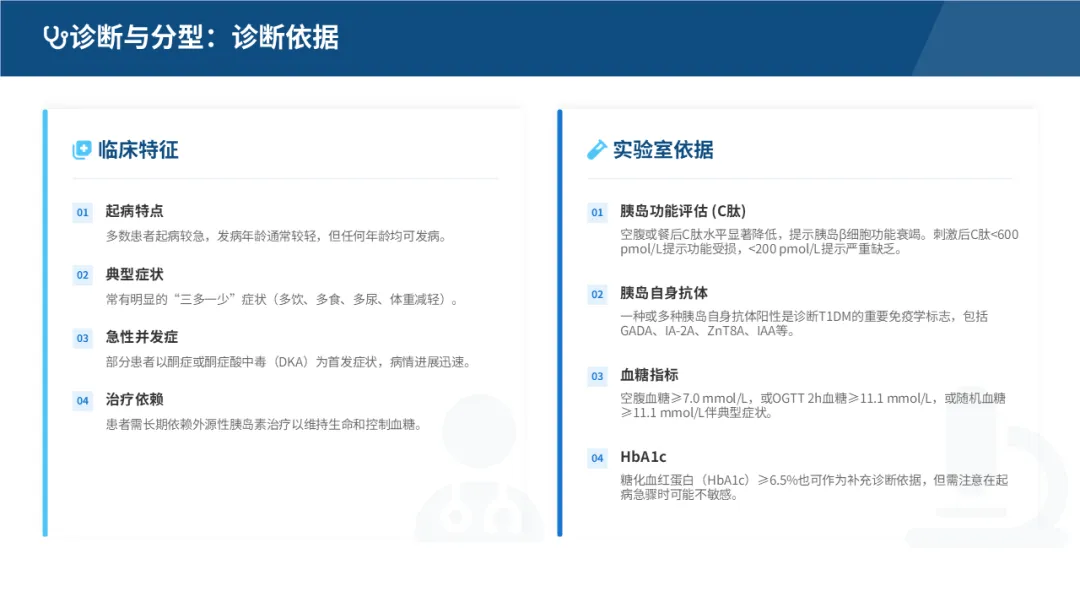
Task: Click the text listing GADA、IA-2A、ZnT8A、IAA
Action: click(804, 324)
